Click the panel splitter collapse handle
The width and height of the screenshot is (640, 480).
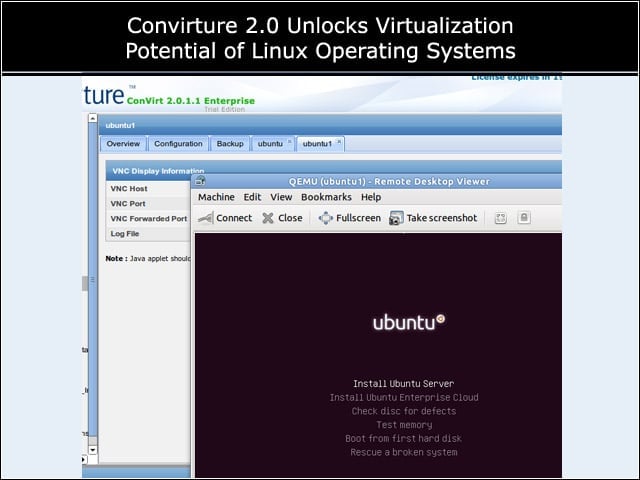(93, 280)
